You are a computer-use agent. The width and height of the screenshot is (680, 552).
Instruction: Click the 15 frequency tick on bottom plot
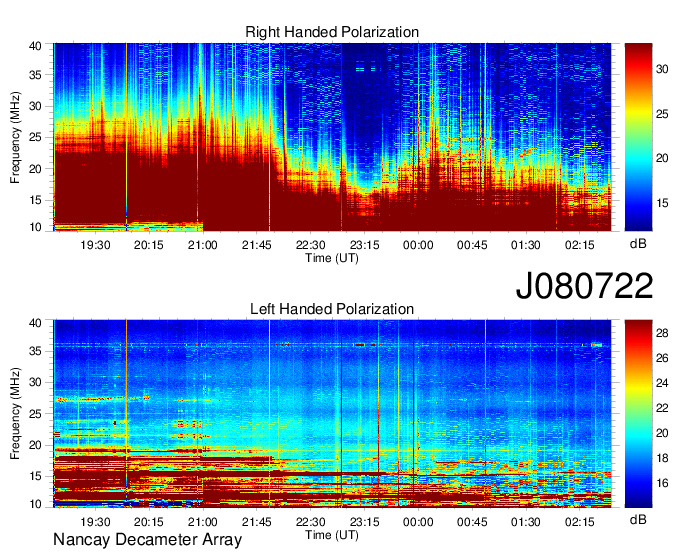[35, 477]
